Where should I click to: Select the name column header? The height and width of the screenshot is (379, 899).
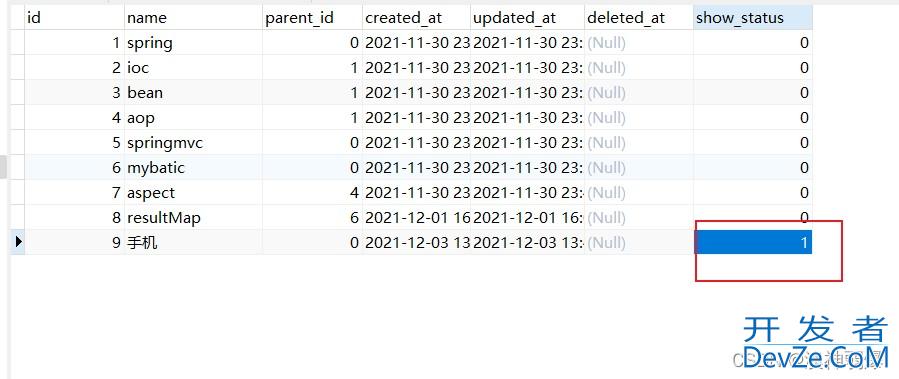pyautogui.click(x=193, y=18)
